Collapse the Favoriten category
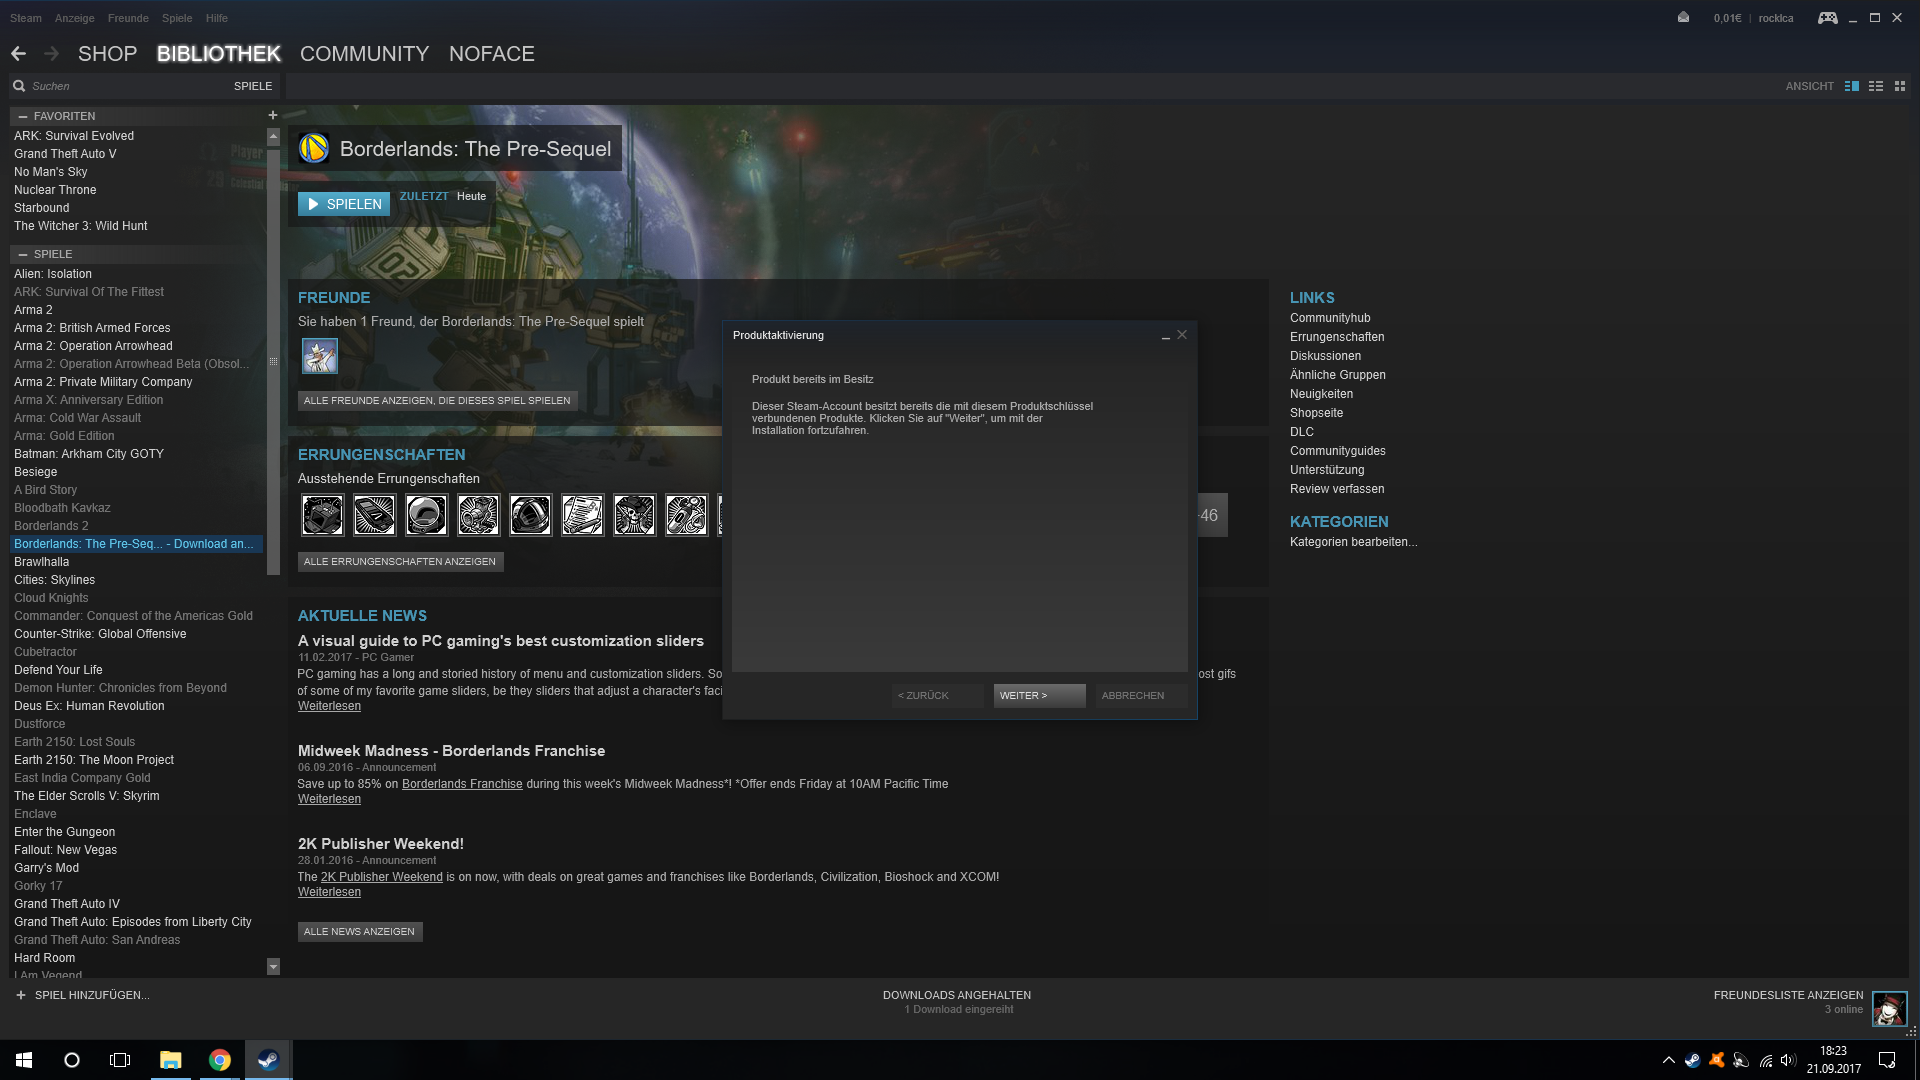Screen dimensions: 1920x1080 (22, 116)
